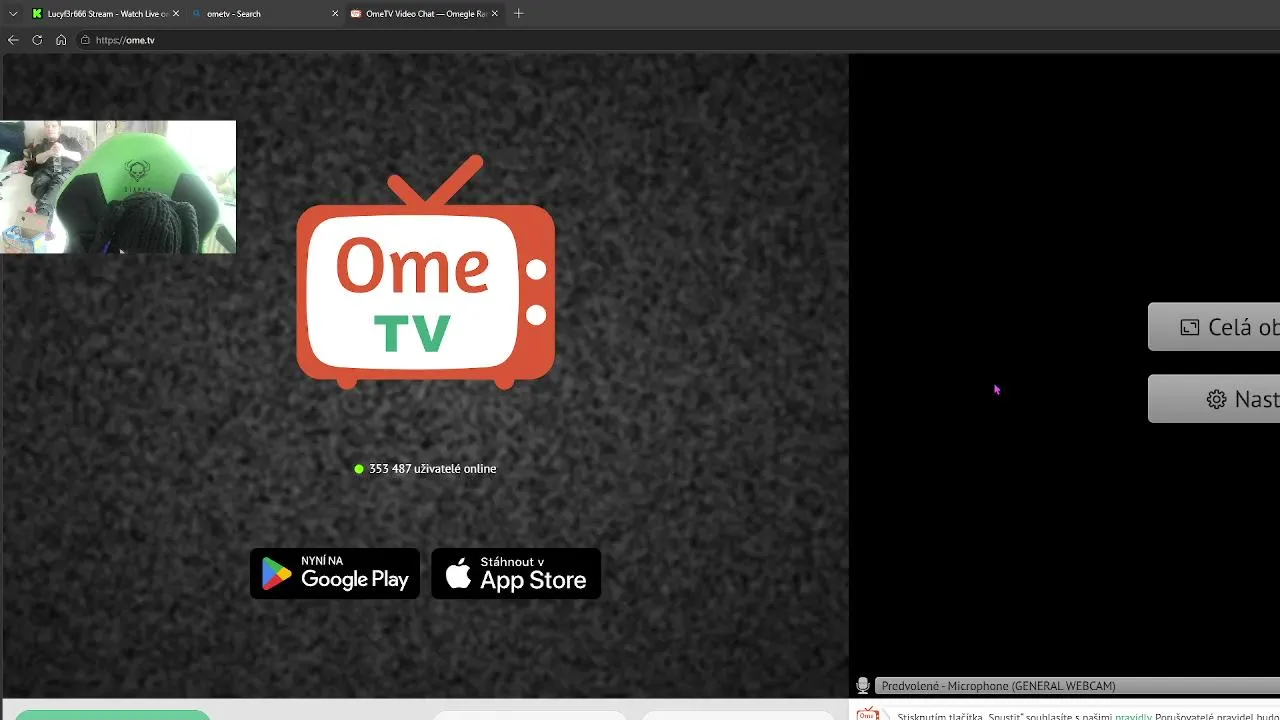Viewport: 1280px width, 720px height.
Task: Close the Lucyf3r666 Stream tab
Action: coord(176,14)
